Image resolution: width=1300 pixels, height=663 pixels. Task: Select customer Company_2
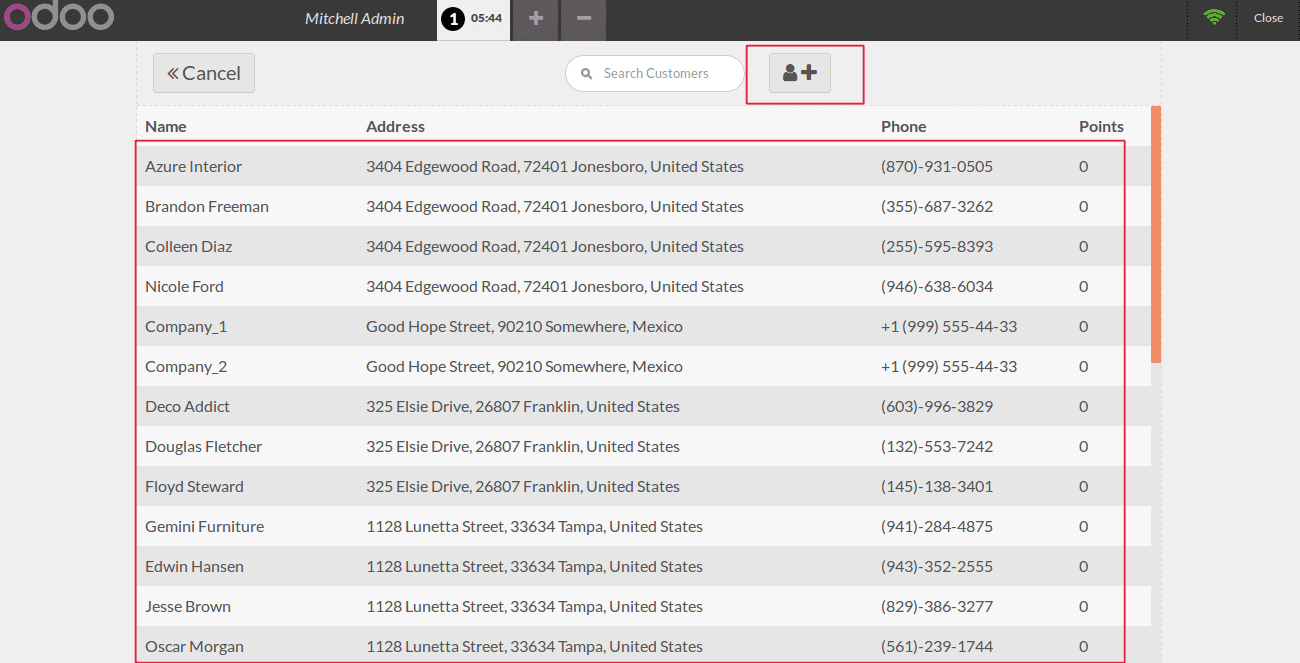pos(643,366)
